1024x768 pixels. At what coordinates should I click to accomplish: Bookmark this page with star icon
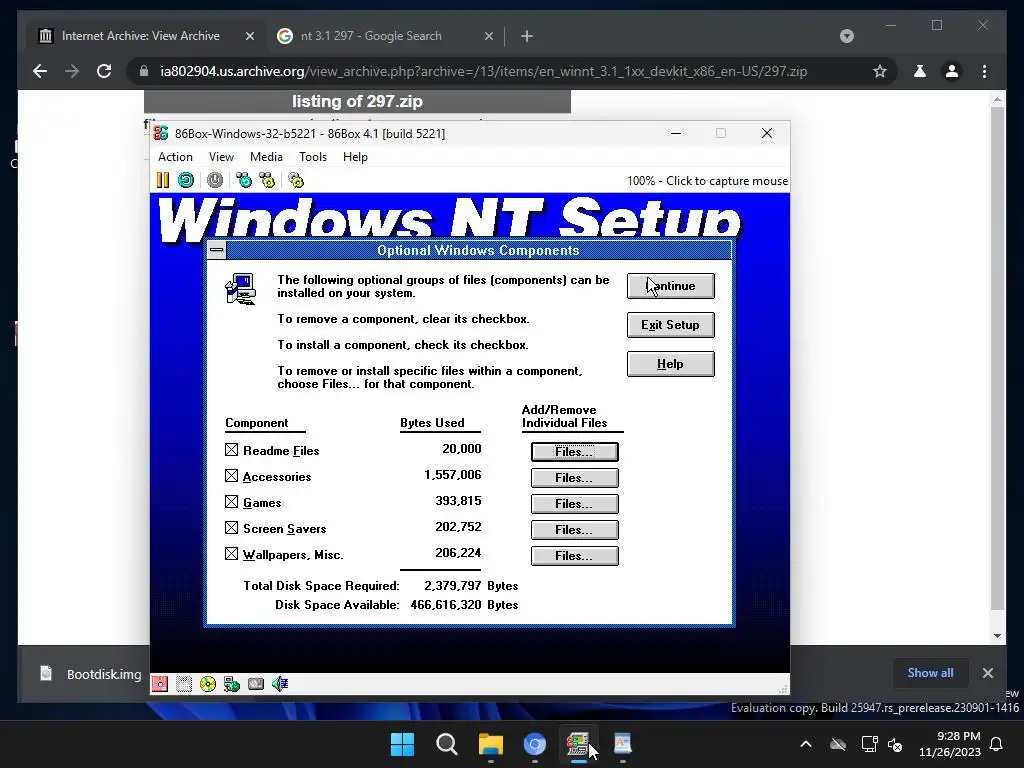pyautogui.click(x=880, y=71)
